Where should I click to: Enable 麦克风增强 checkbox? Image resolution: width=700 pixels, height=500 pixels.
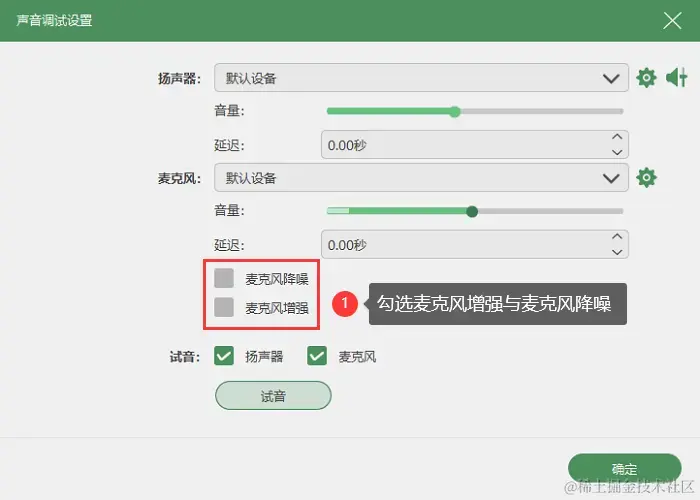click(x=224, y=307)
